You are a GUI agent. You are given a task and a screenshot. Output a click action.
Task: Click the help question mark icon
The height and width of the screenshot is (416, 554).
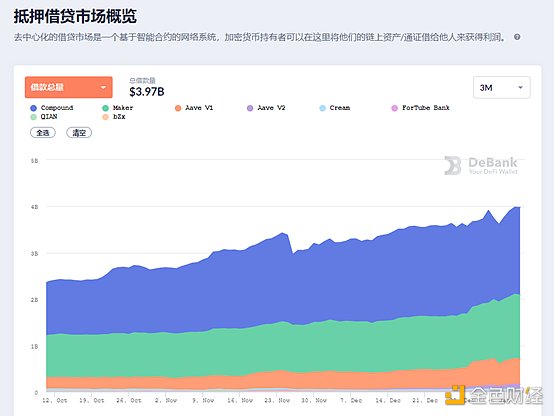tap(517, 37)
